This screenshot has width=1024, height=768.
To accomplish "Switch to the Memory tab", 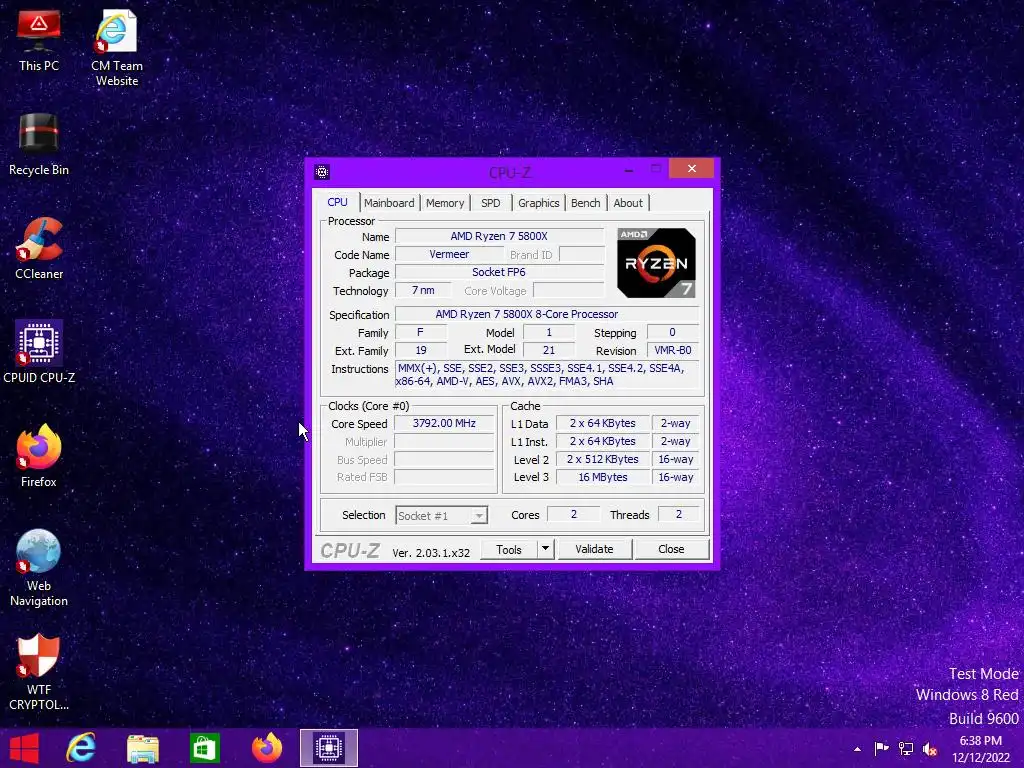I will coord(445,203).
